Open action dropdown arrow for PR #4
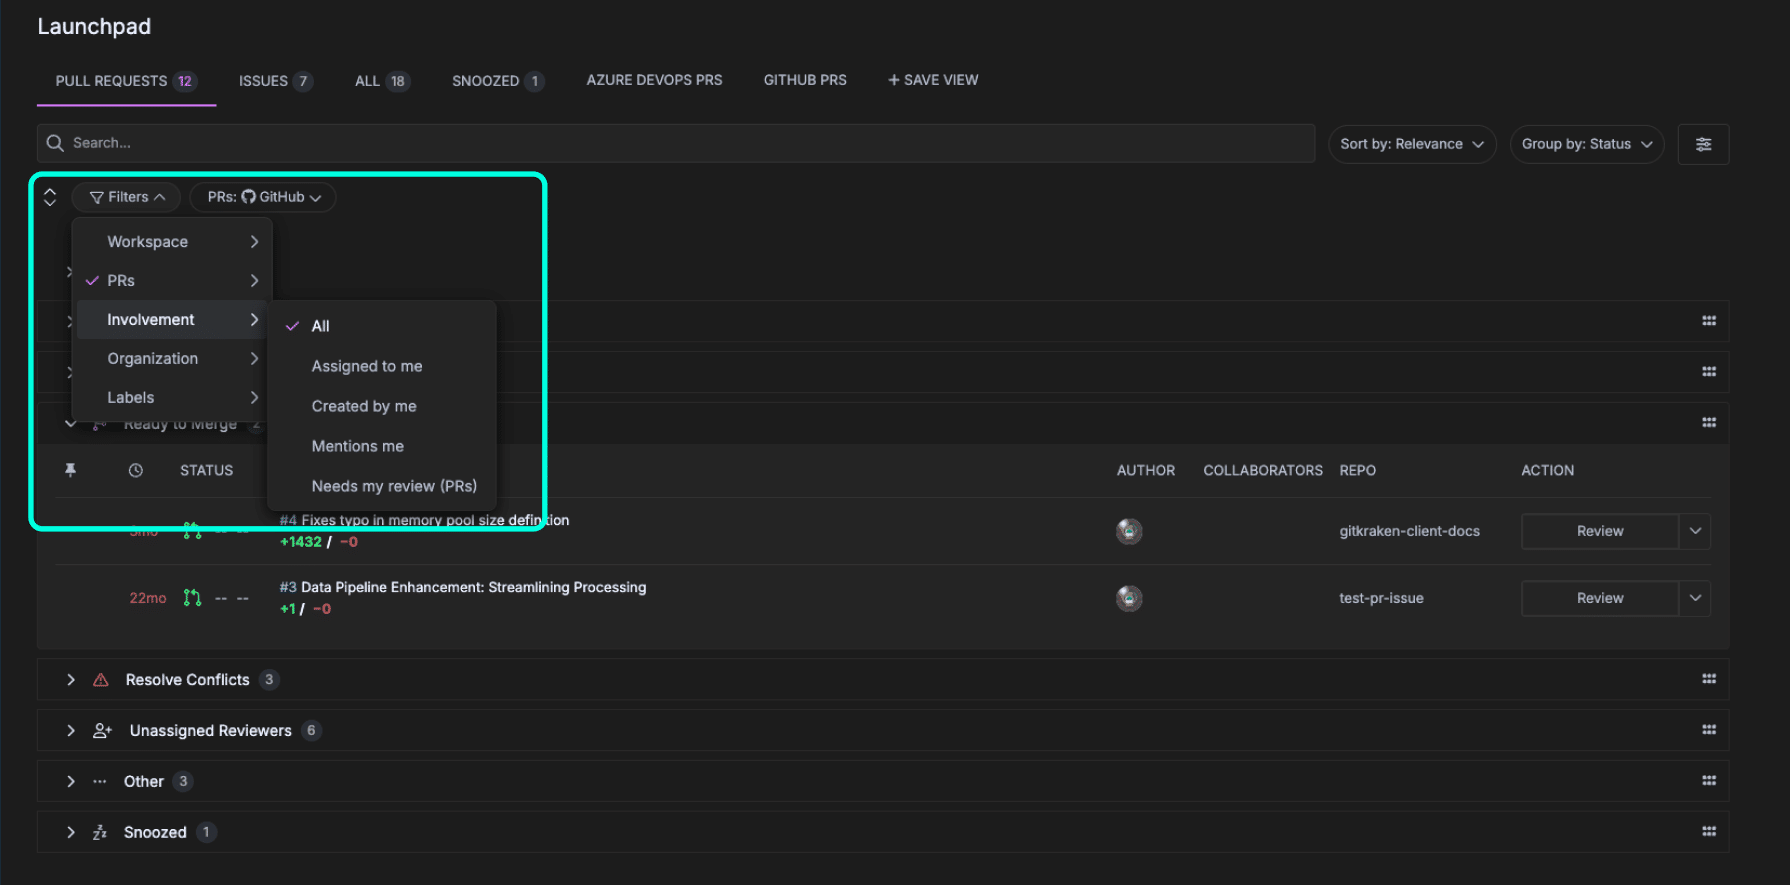The height and width of the screenshot is (885, 1790). click(x=1695, y=531)
